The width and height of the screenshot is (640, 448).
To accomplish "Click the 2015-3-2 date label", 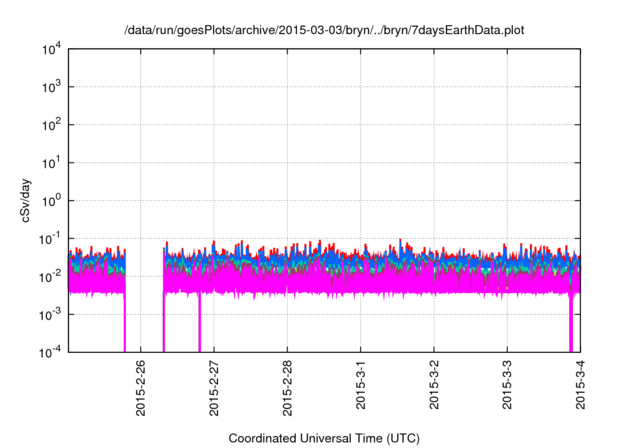I will (433, 384).
